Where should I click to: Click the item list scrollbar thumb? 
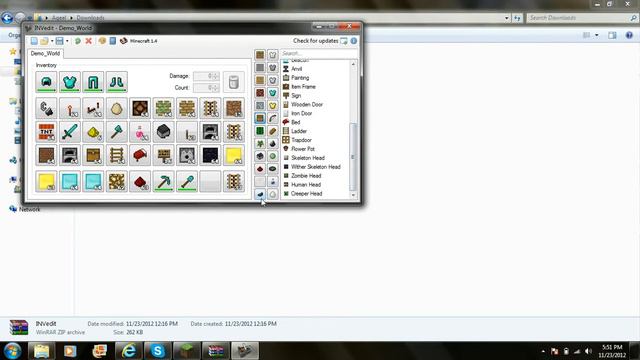click(353, 157)
